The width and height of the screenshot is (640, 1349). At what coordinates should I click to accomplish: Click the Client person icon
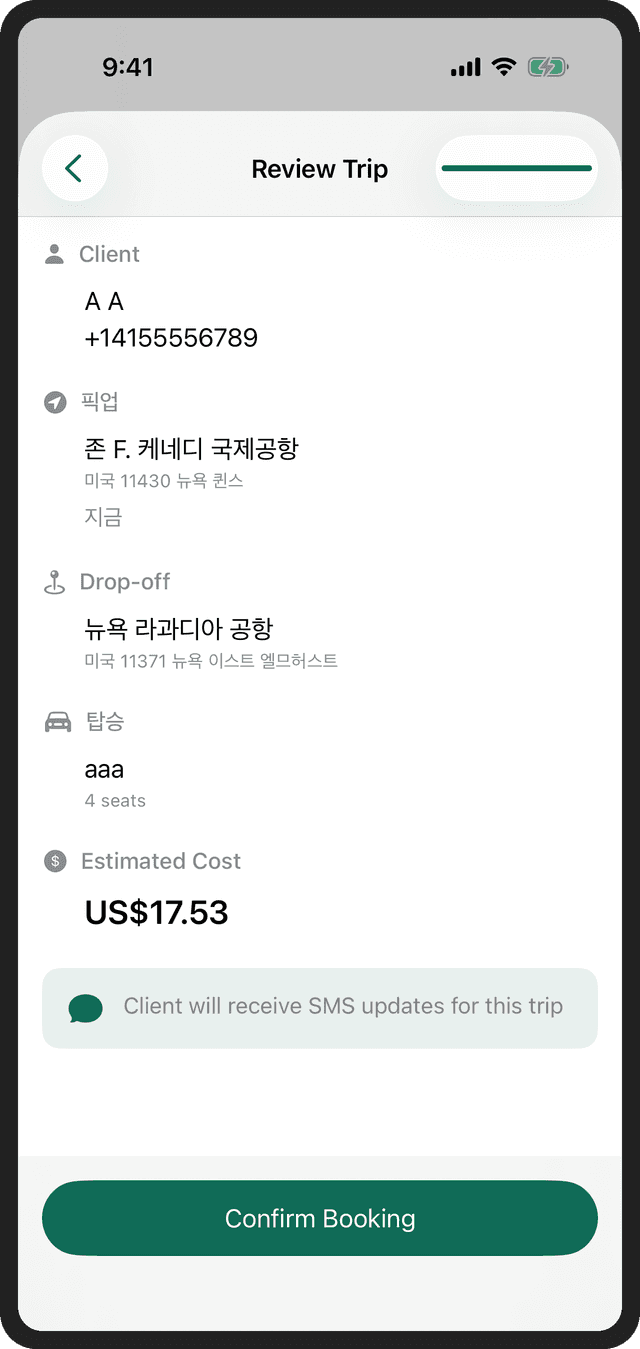56,254
